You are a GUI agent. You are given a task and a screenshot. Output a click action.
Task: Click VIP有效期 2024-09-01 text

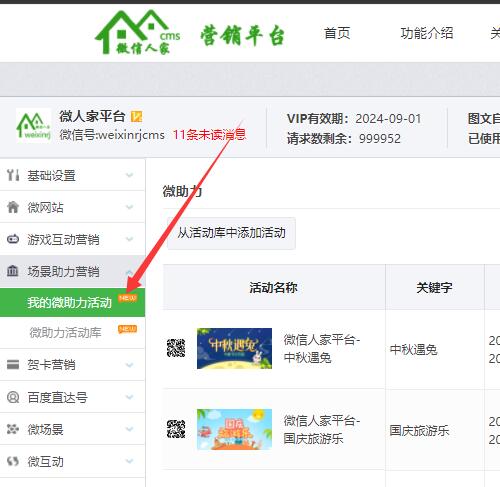click(354, 119)
